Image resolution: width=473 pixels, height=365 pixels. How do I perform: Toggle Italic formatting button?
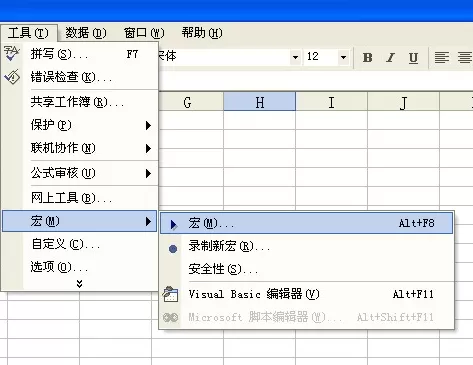(390, 58)
